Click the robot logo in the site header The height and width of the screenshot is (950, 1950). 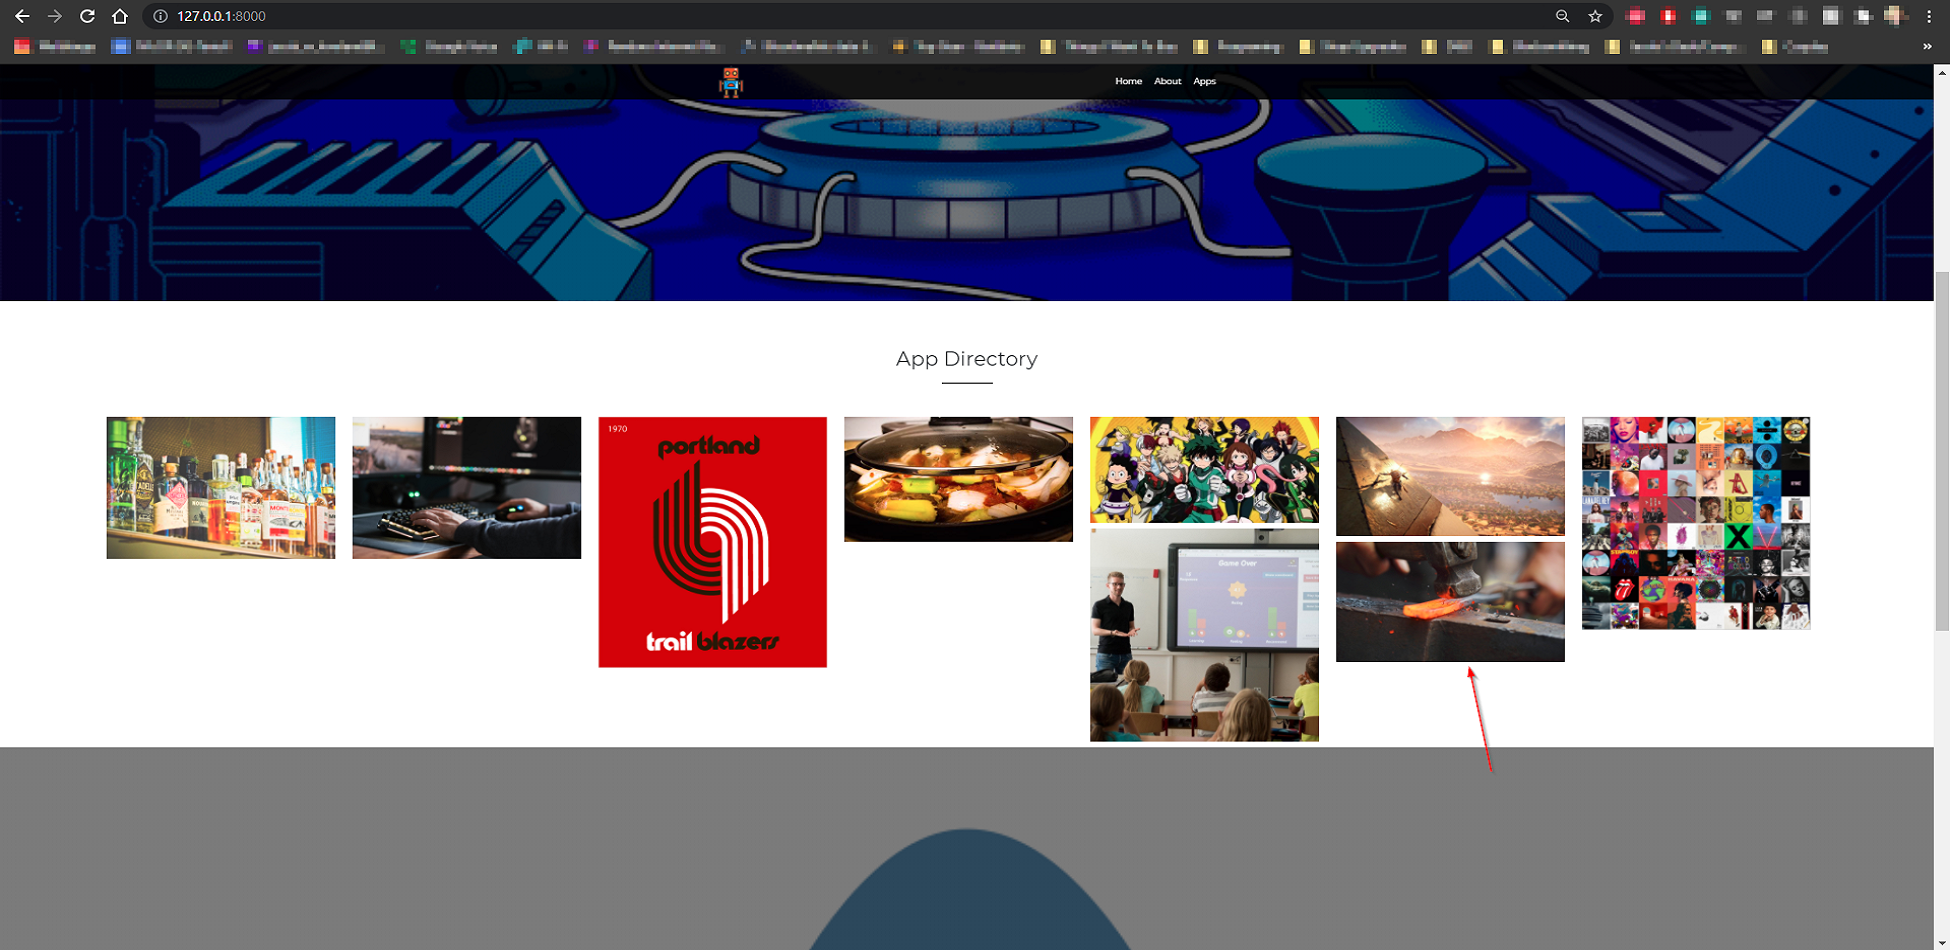pyautogui.click(x=731, y=82)
